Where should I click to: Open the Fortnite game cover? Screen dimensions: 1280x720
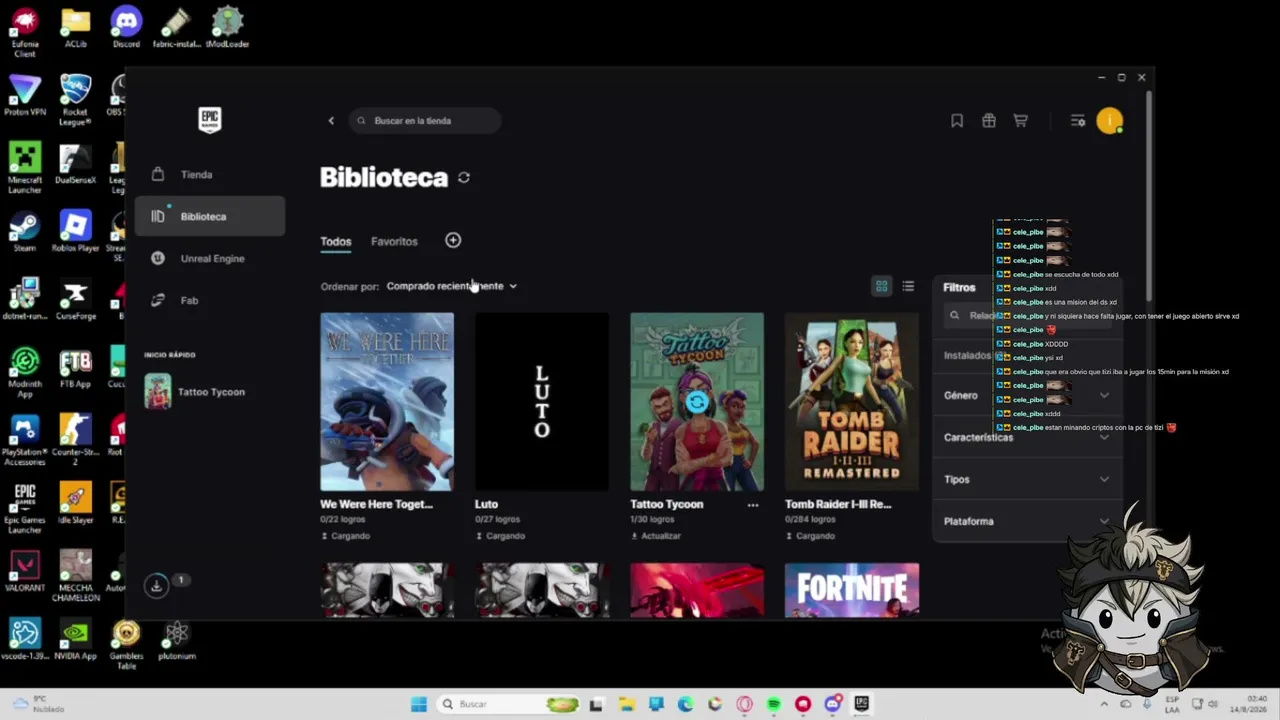coord(852,590)
